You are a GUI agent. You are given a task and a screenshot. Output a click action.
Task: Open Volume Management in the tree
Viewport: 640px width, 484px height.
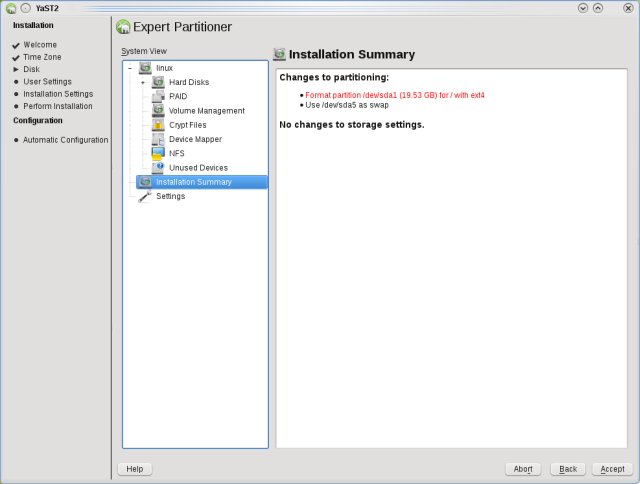(207, 111)
